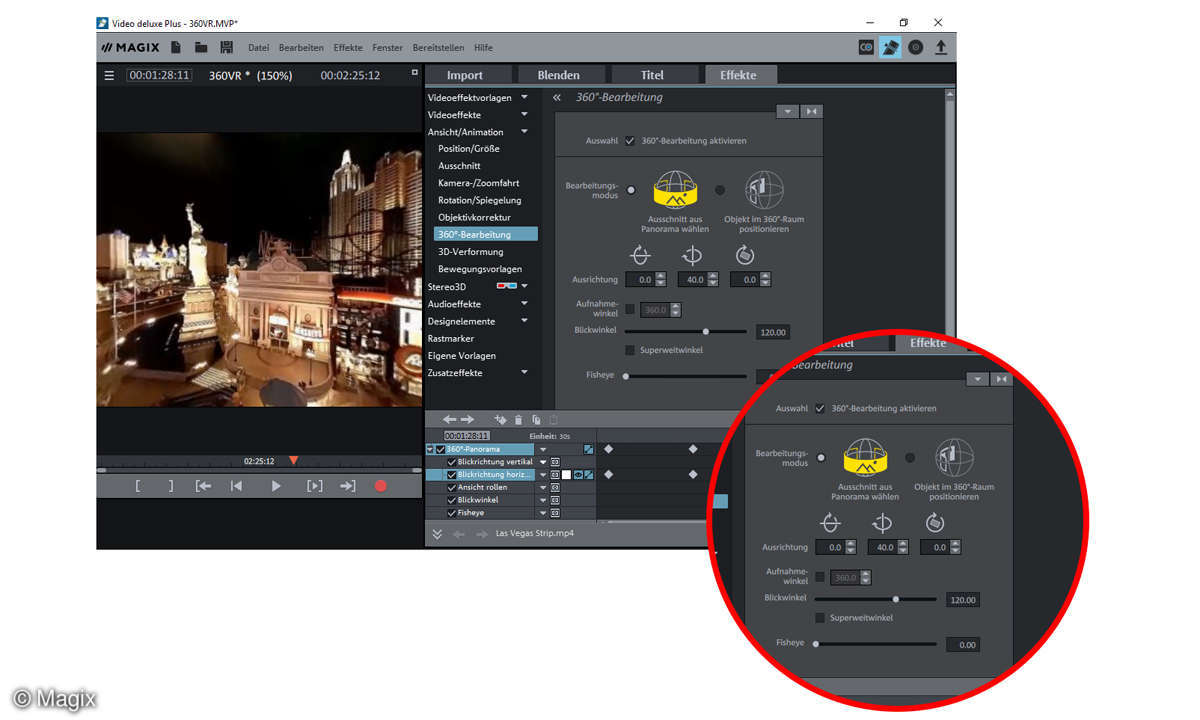Open the dropdown arrow on the Ansicht rollen row
Image resolution: width=1200 pixels, height=720 pixels.
pyautogui.click(x=543, y=487)
